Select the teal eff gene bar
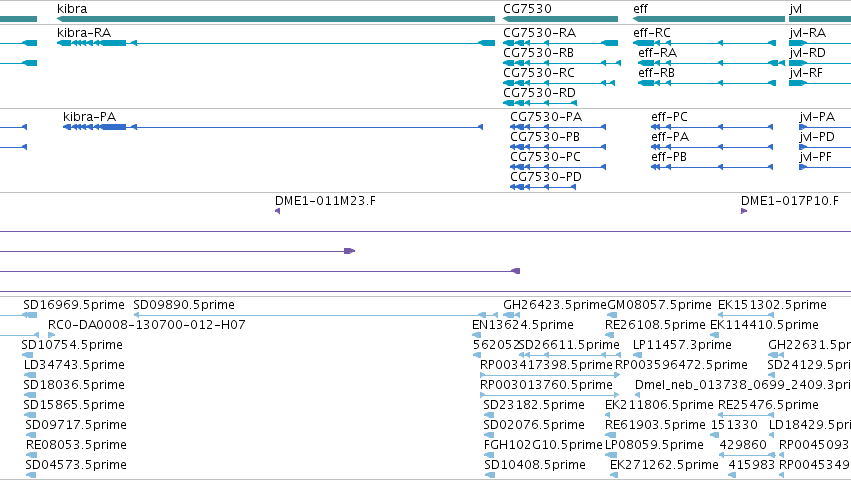This screenshot has width=851, height=480. tap(709, 19)
